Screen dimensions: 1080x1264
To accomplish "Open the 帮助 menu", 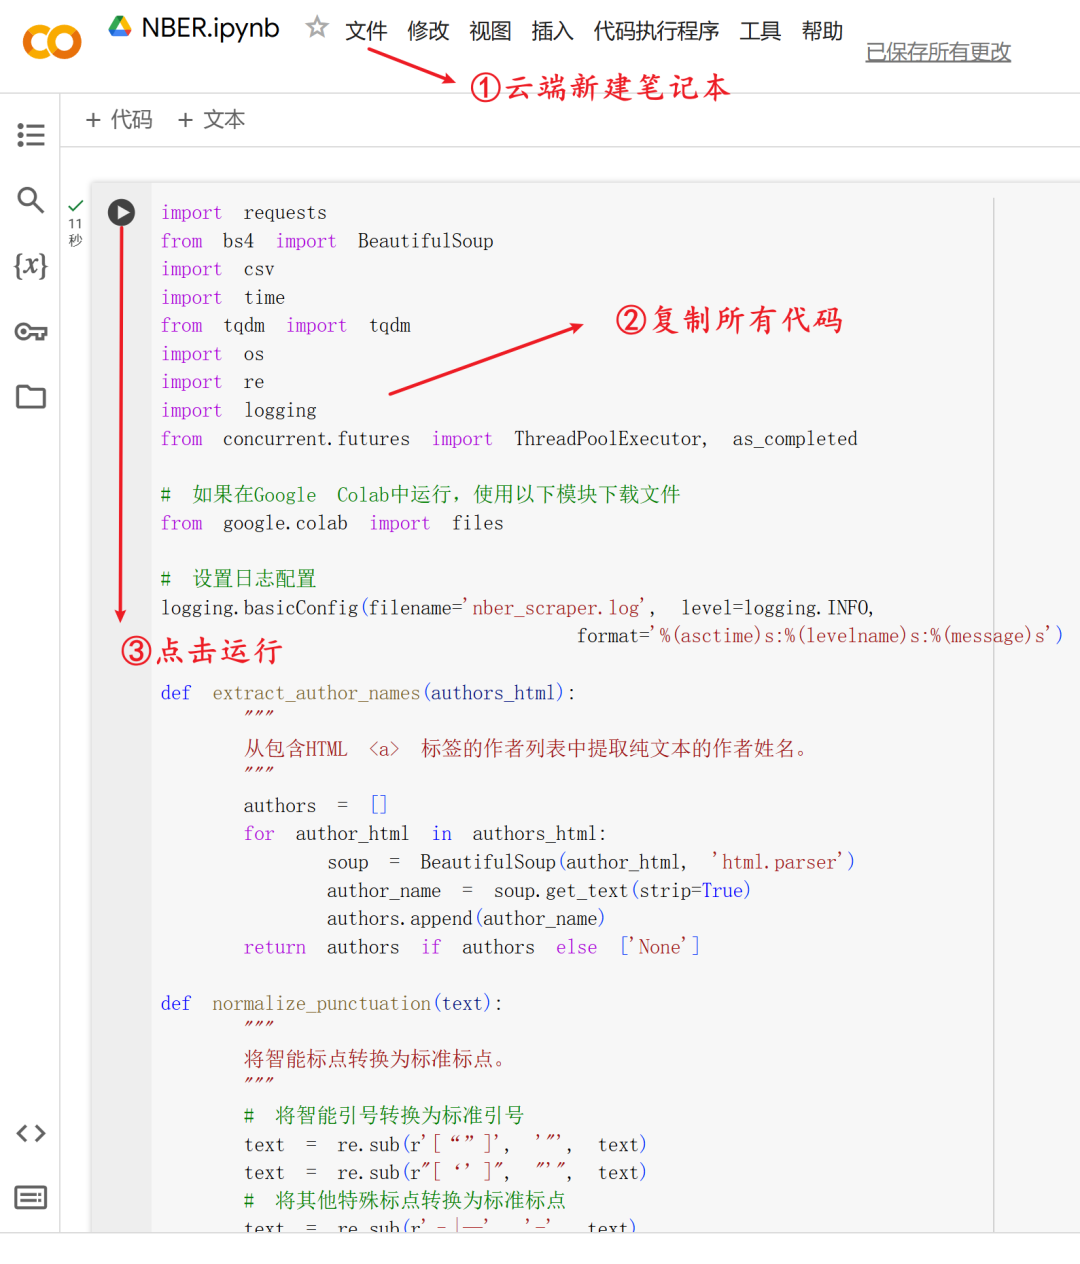I will point(822,31).
